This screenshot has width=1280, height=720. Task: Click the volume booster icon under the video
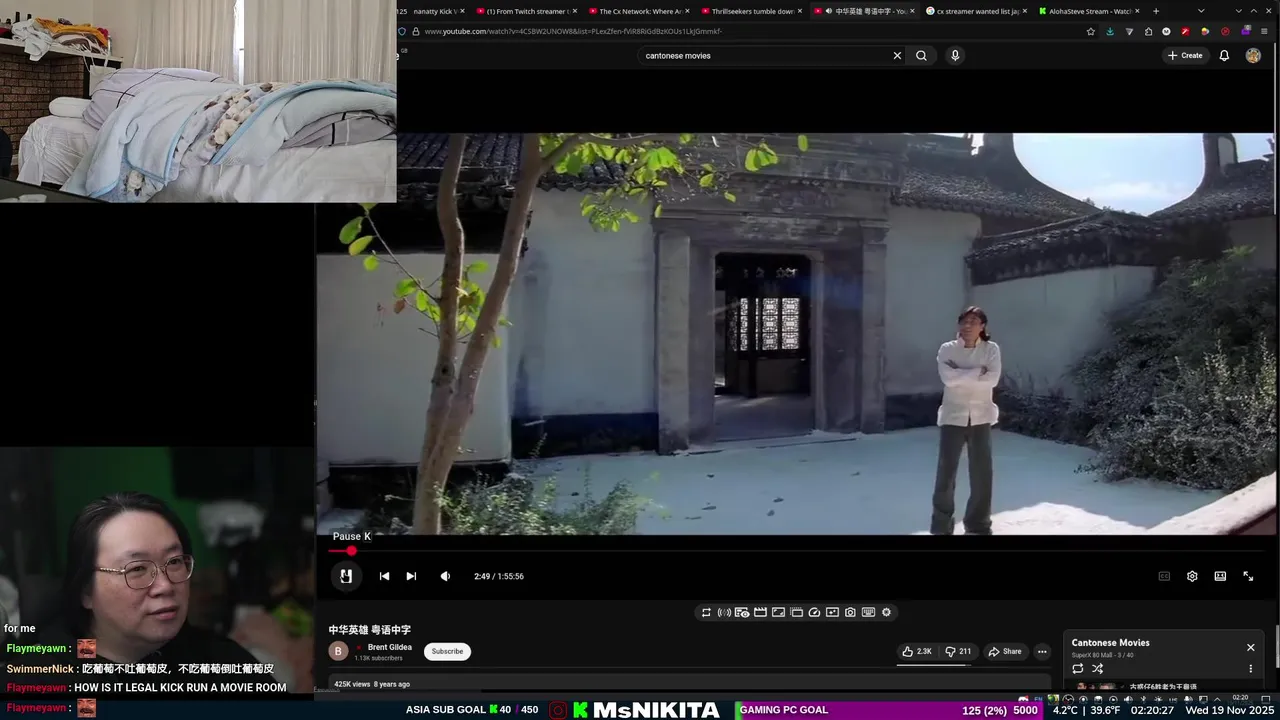(x=724, y=612)
